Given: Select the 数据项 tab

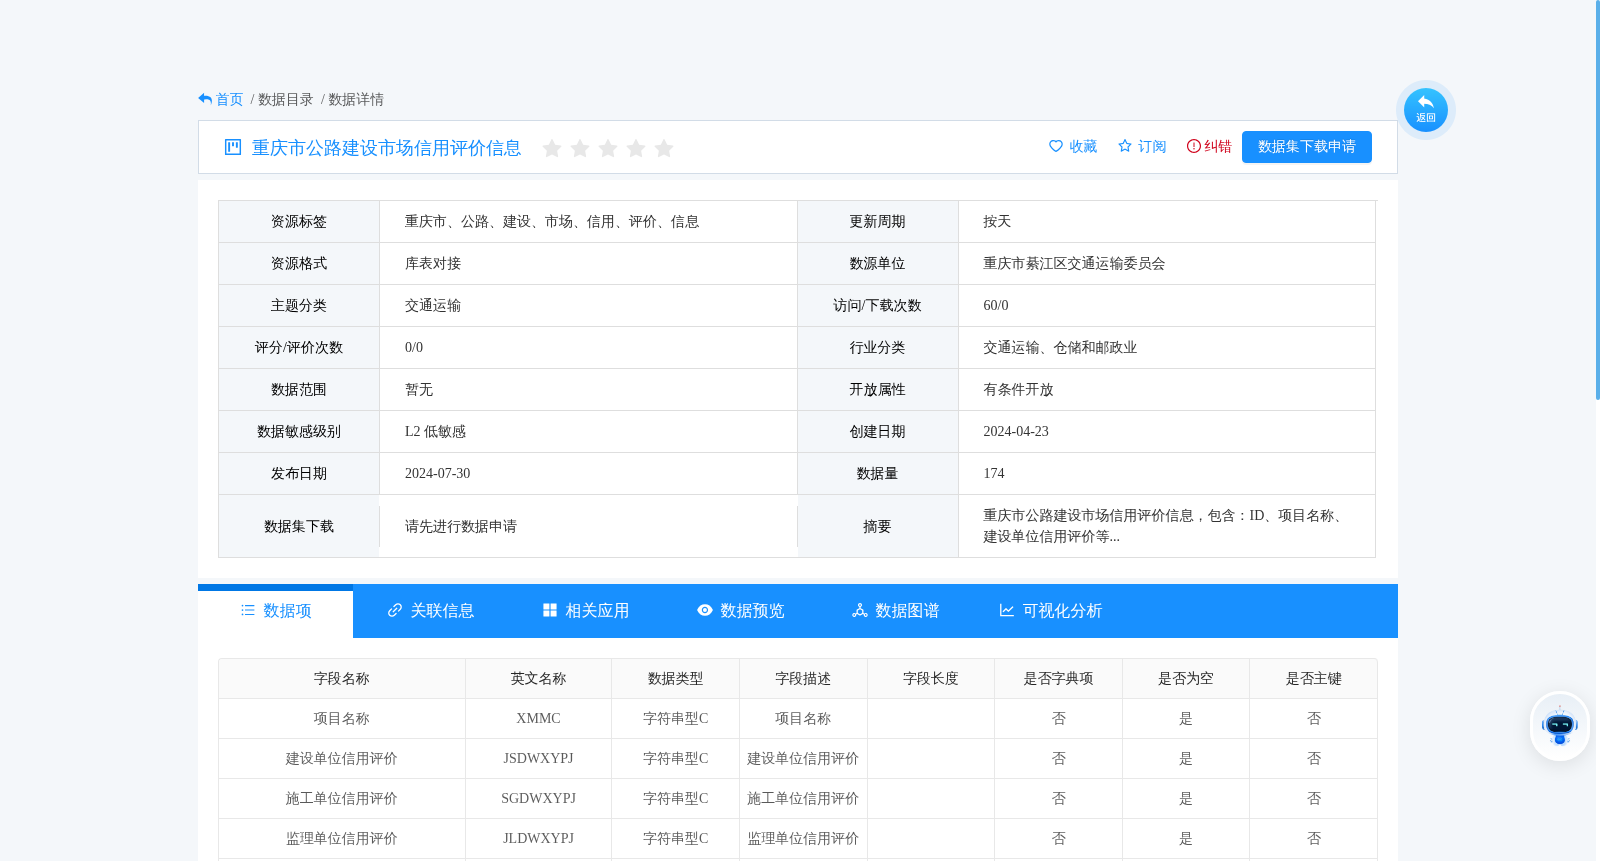Looking at the screenshot, I should coord(276,611).
